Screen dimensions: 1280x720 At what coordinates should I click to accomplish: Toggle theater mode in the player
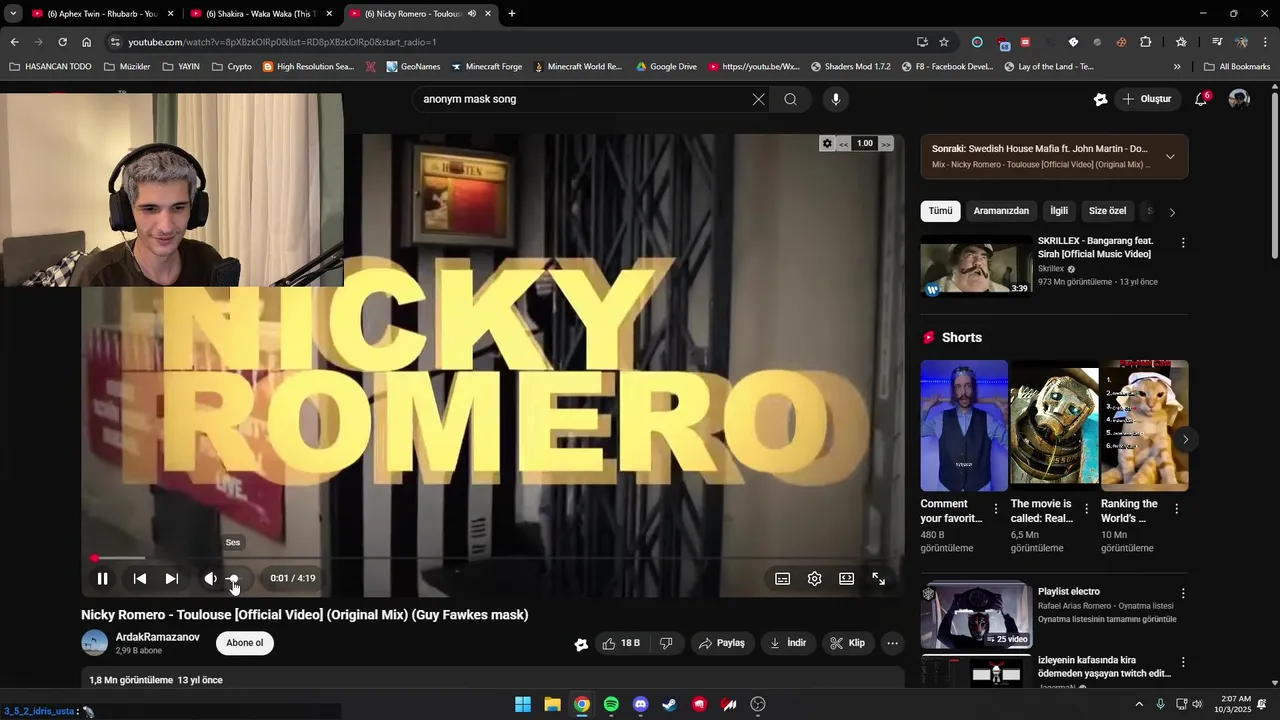coord(847,578)
